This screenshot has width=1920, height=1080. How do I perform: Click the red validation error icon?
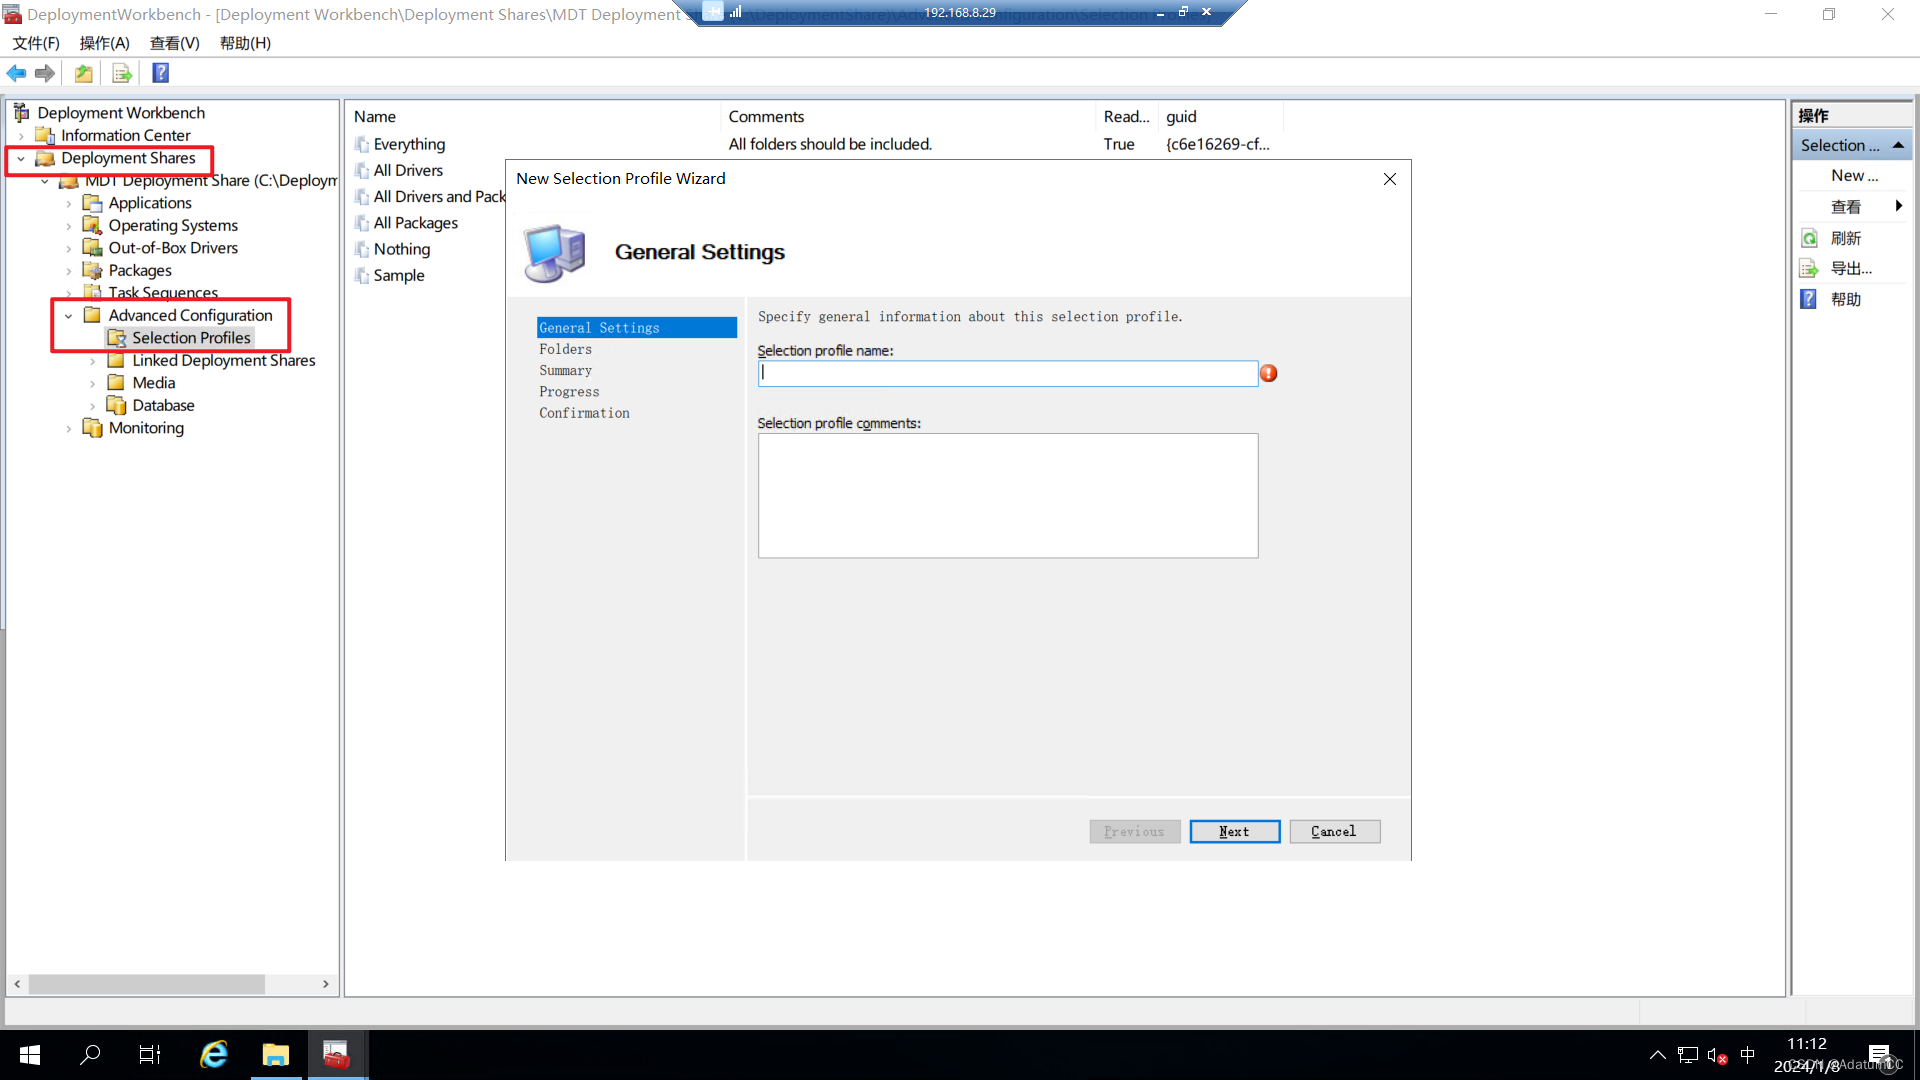(x=1268, y=373)
